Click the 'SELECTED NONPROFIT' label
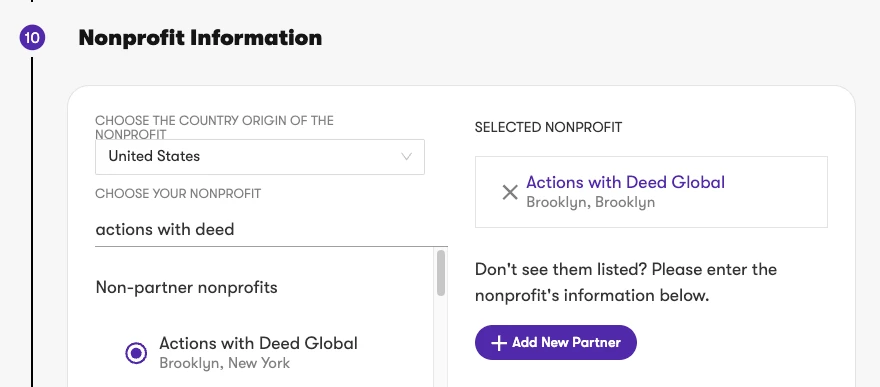 click(x=548, y=127)
